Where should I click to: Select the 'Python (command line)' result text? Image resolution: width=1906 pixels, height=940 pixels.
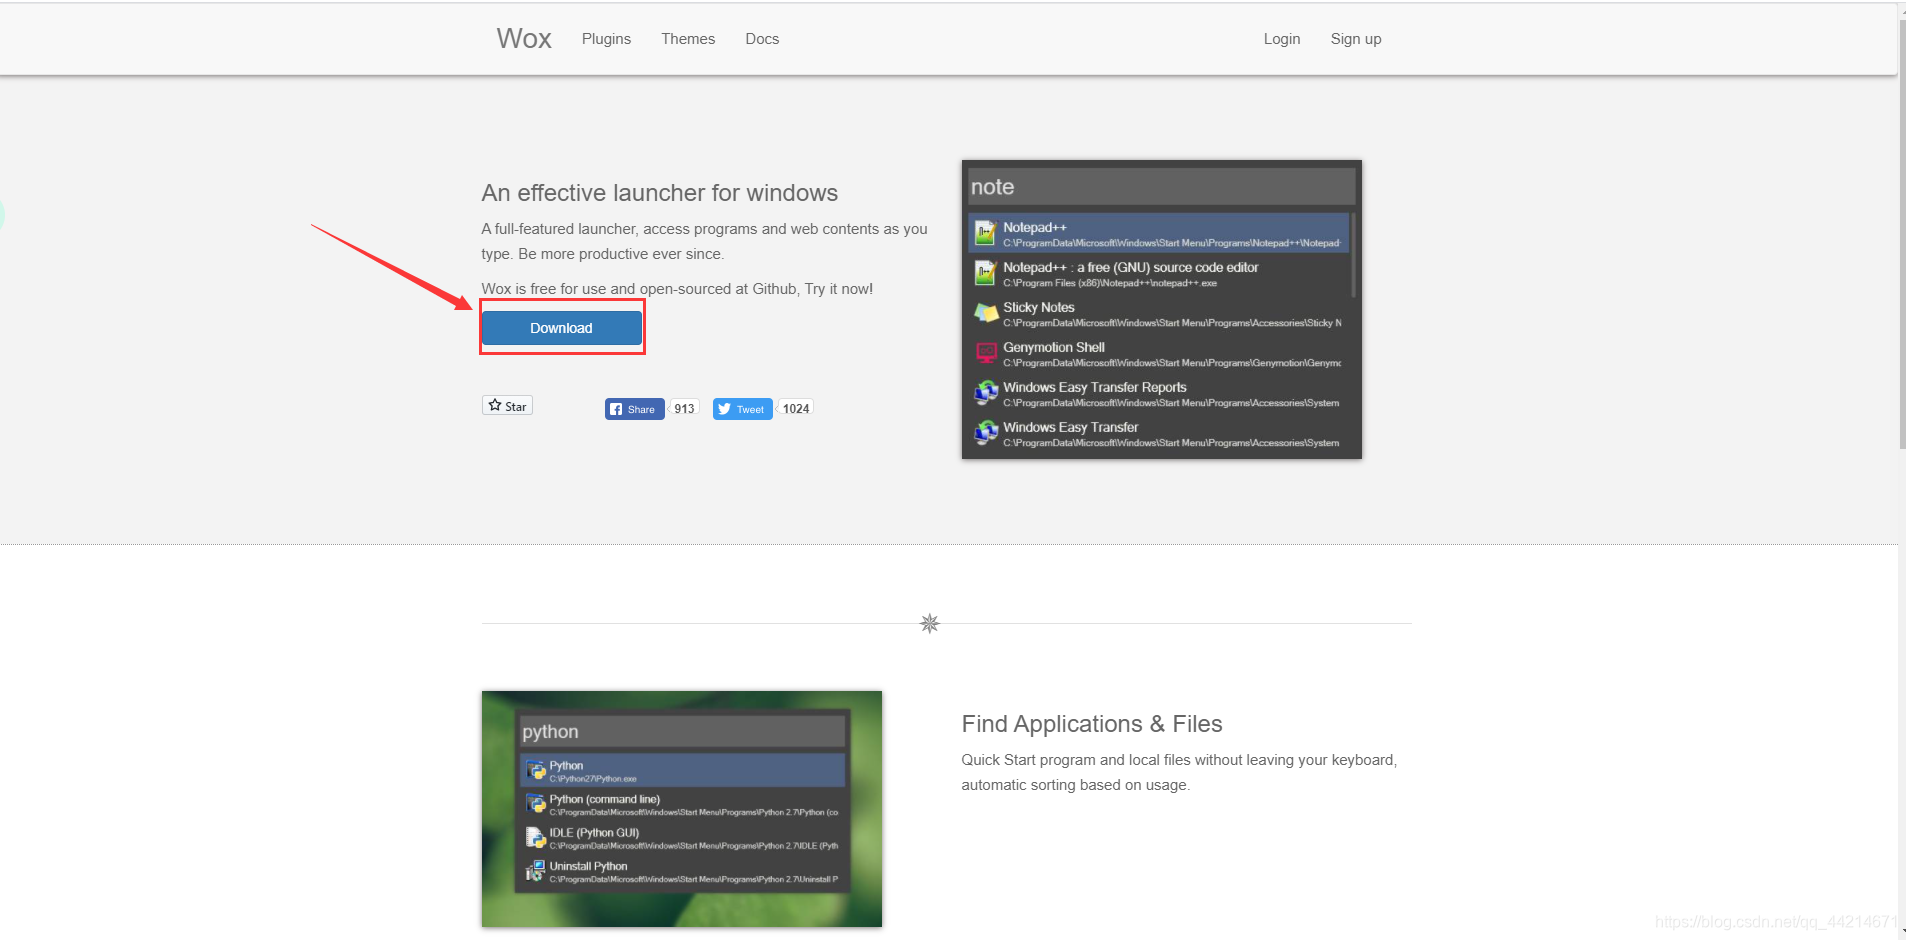point(604,799)
